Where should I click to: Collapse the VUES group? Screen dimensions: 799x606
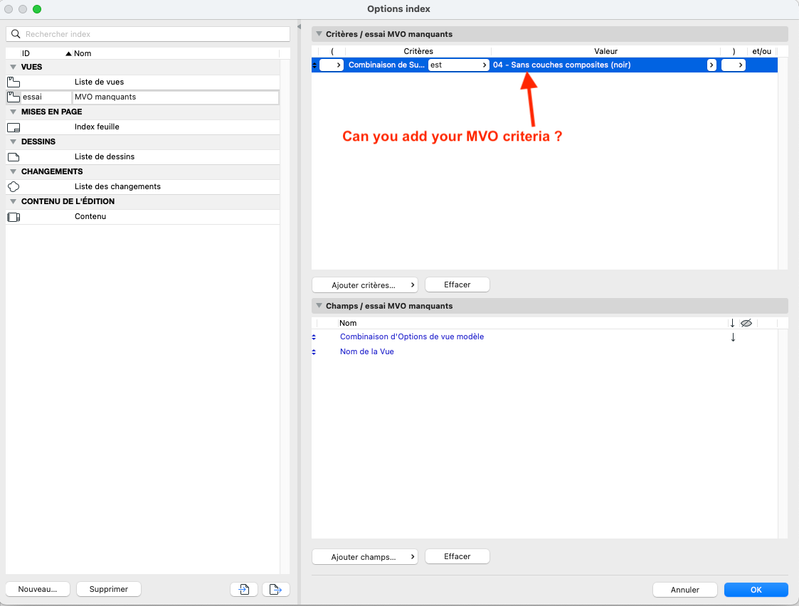[13, 67]
